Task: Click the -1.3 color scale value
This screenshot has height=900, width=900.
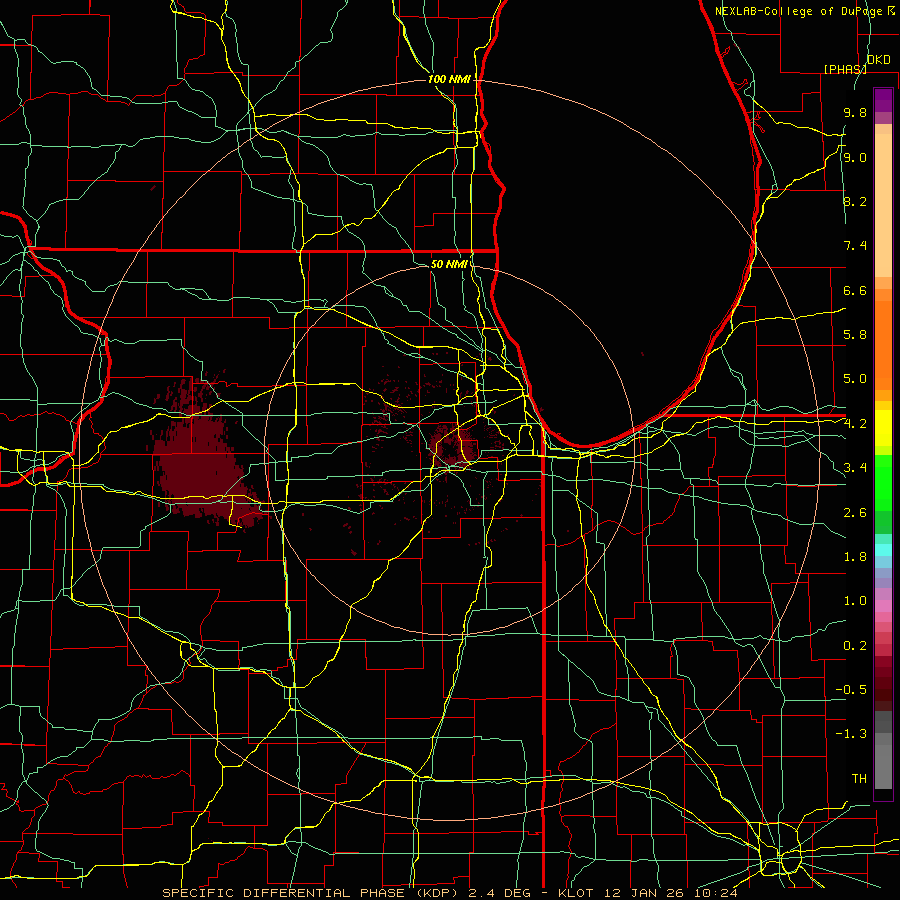Action: point(851,734)
